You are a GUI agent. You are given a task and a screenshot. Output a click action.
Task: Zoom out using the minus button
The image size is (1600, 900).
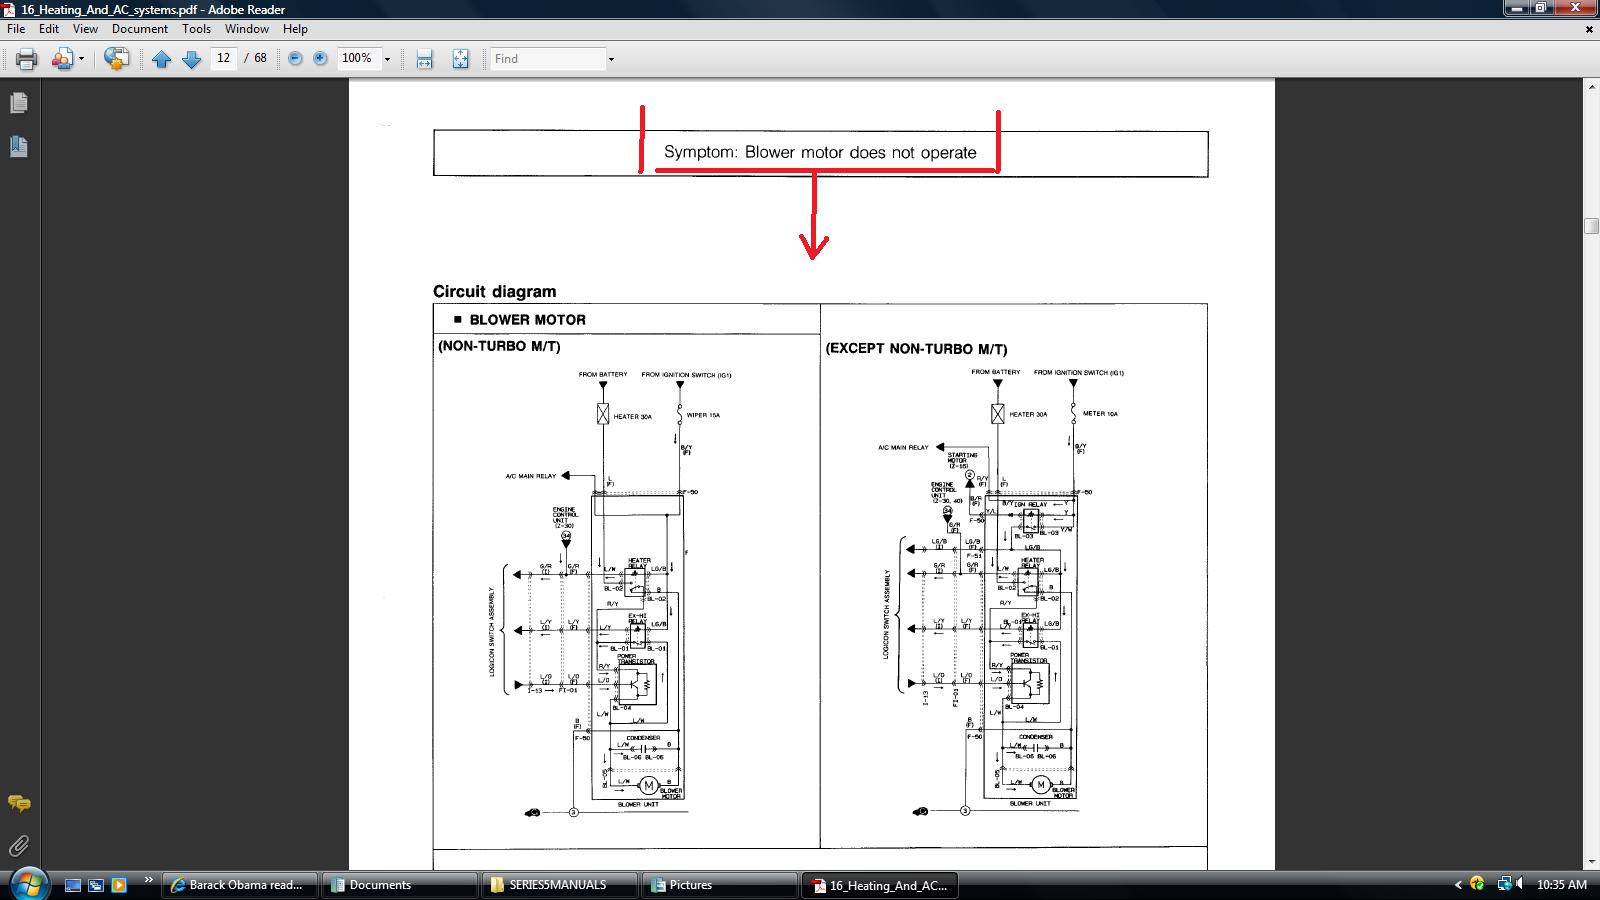coord(295,59)
